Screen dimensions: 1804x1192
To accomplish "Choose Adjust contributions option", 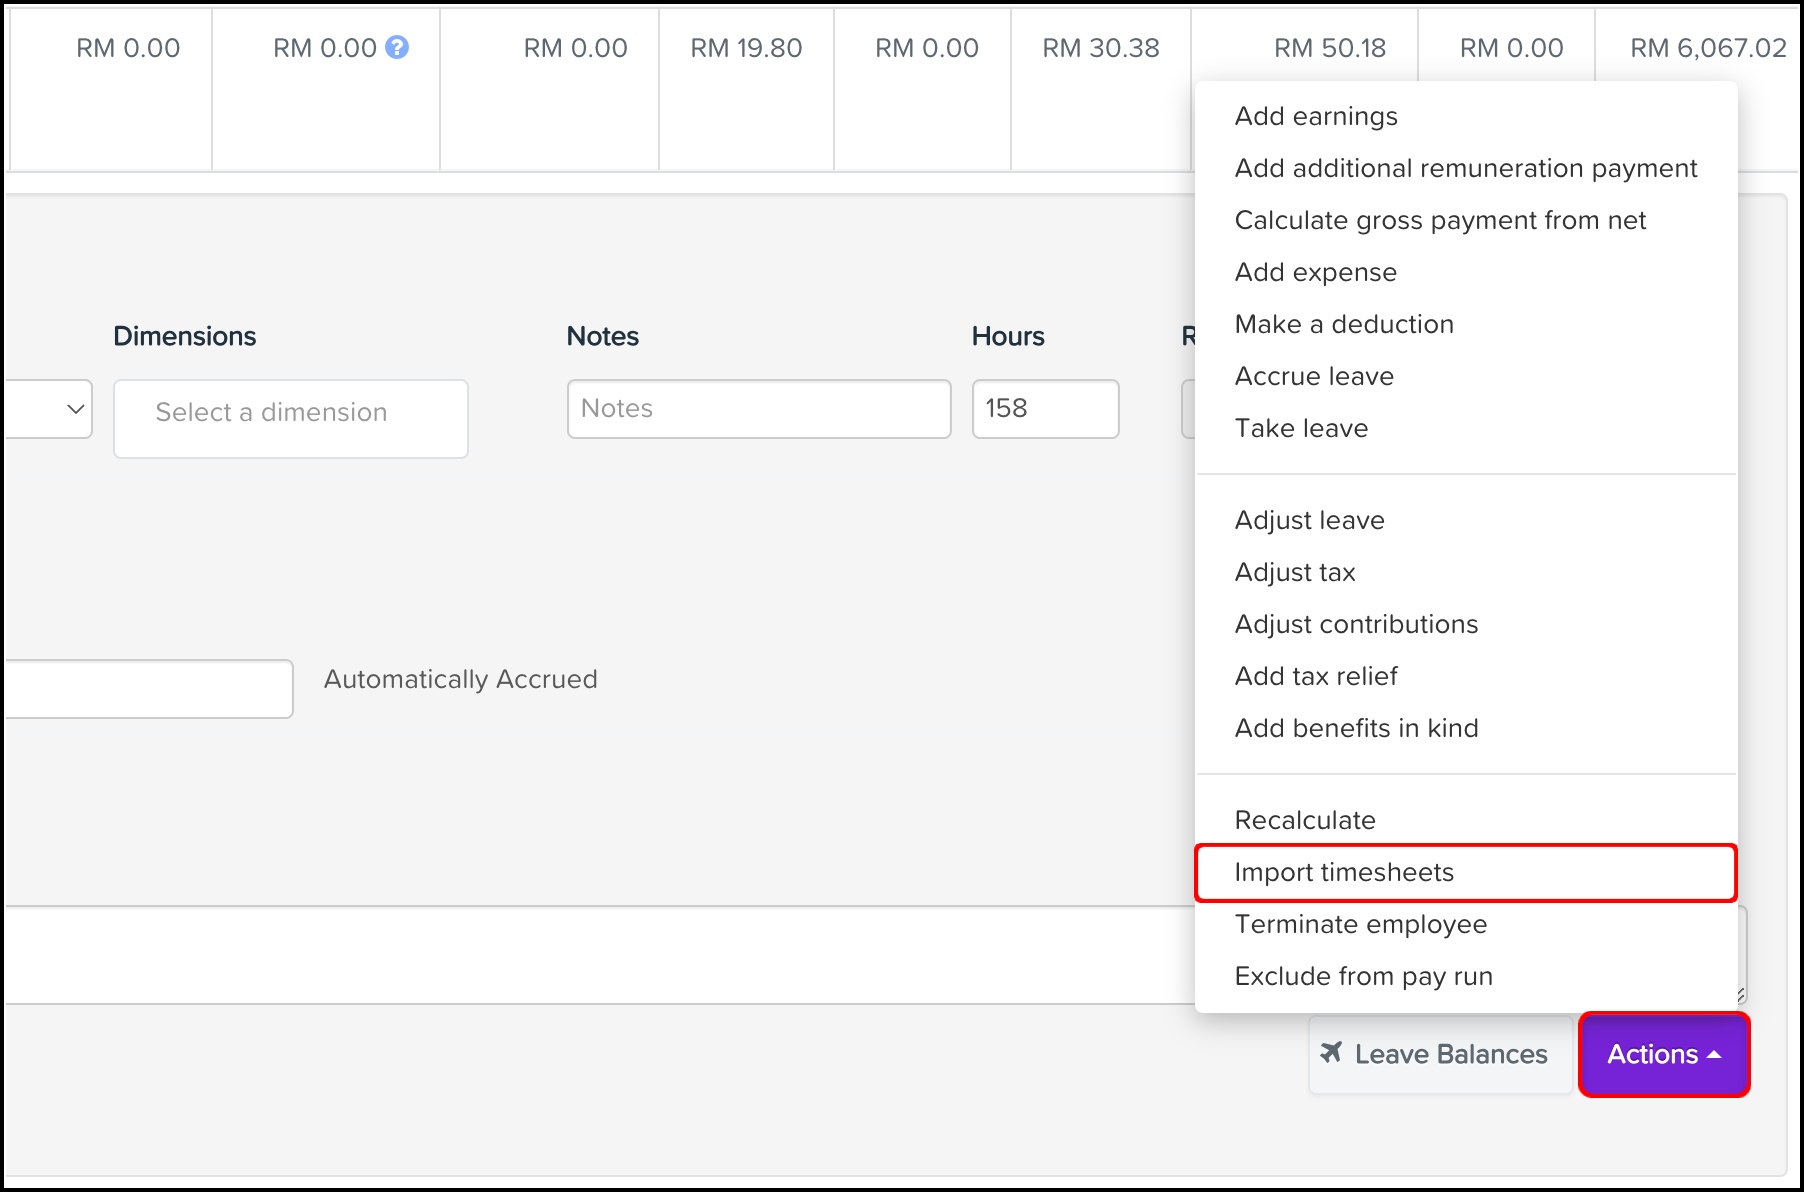I will (x=1355, y=624).
